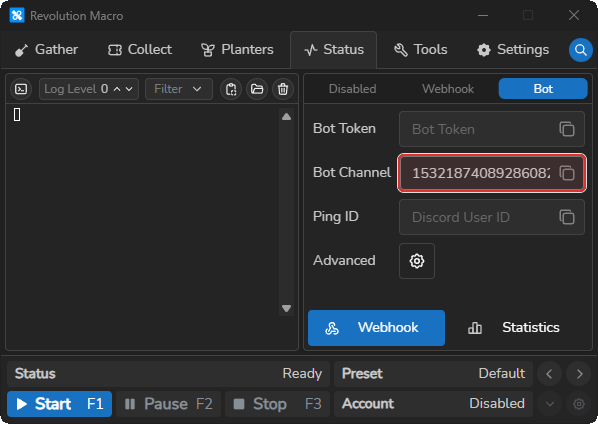Open the Filter dropdown
Image resolution: width=598 pixels, height=424 pixels.
pyautogui.click(x=178, y=89)
